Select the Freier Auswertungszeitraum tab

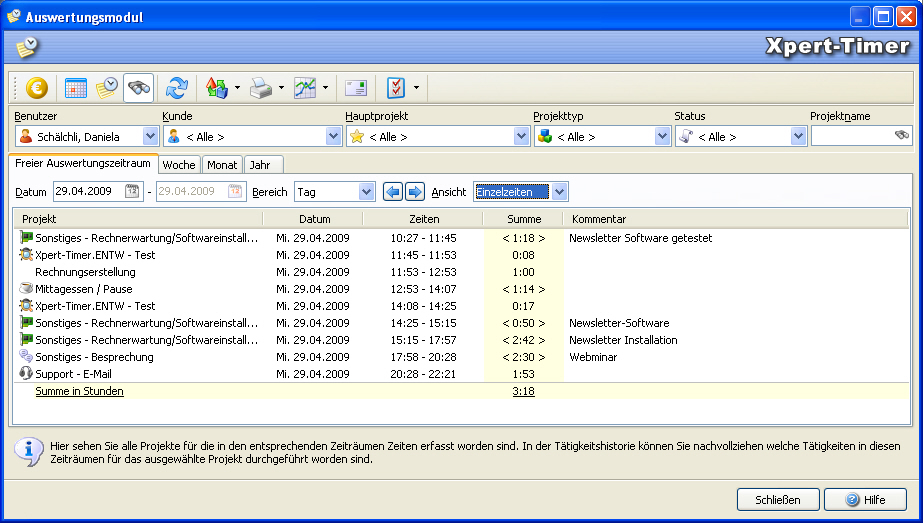[83, 163]
